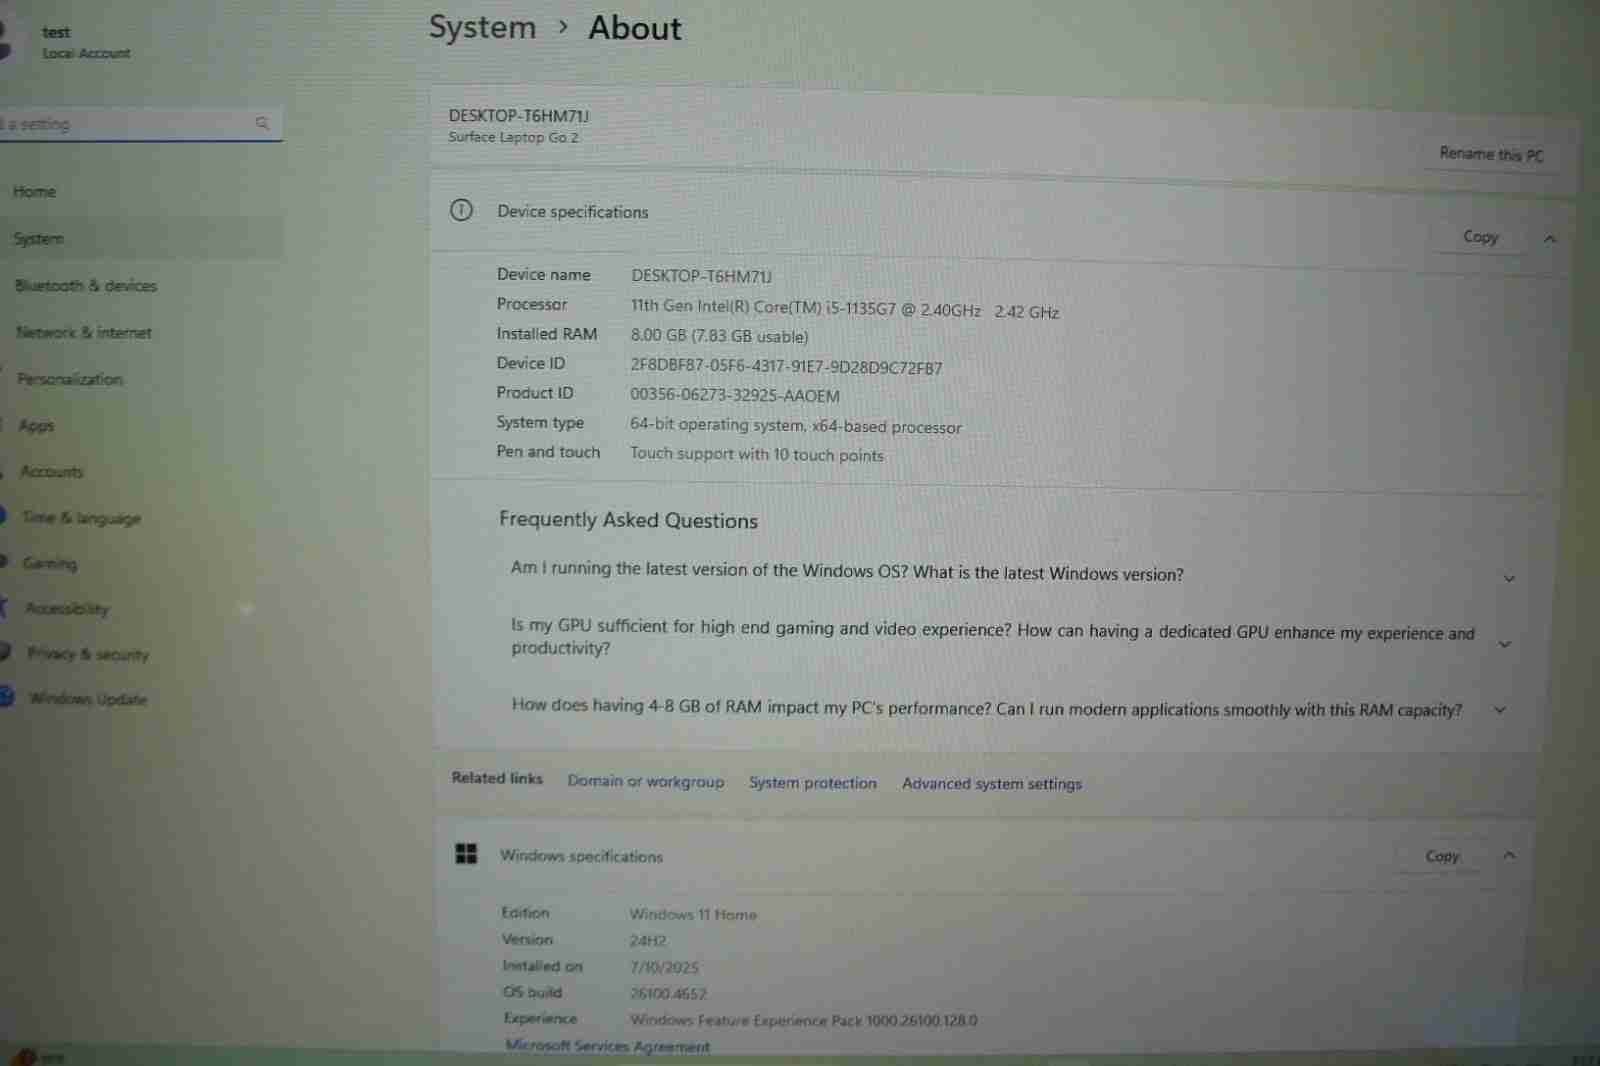Expand the latest Windows version FAQ question

coord(1509,578)
